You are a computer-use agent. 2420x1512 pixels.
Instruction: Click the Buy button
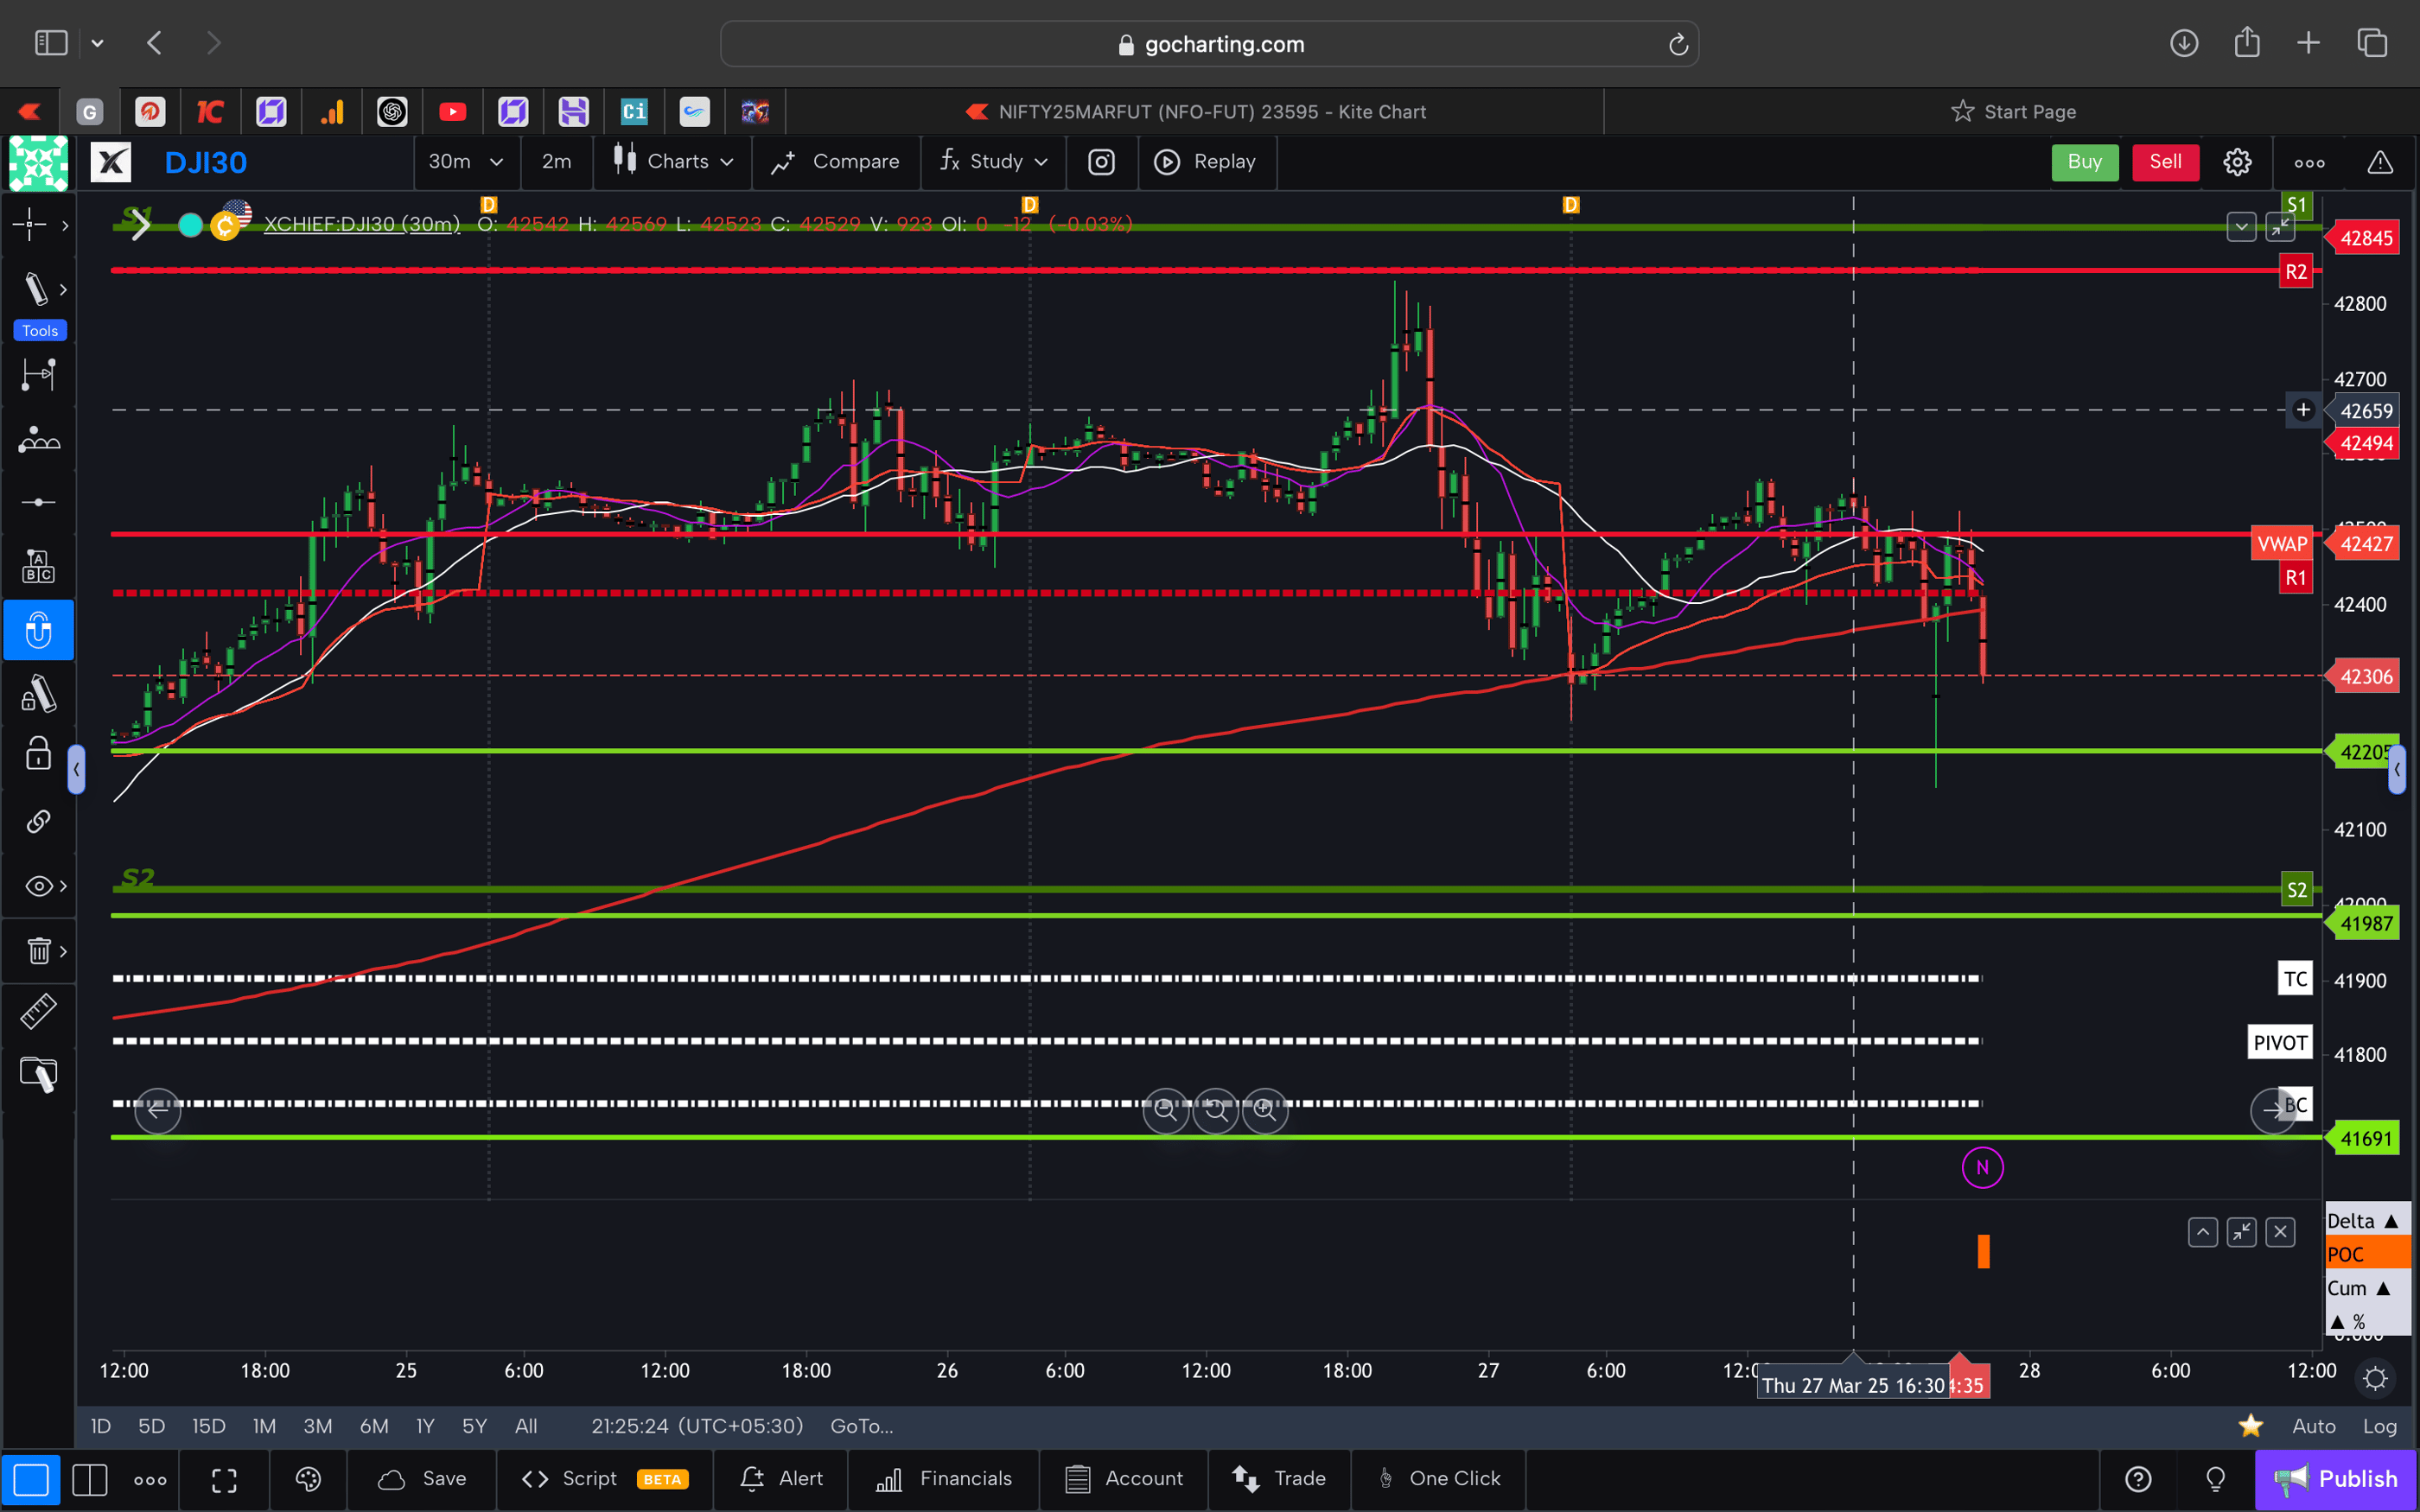tap(2084, 162)
